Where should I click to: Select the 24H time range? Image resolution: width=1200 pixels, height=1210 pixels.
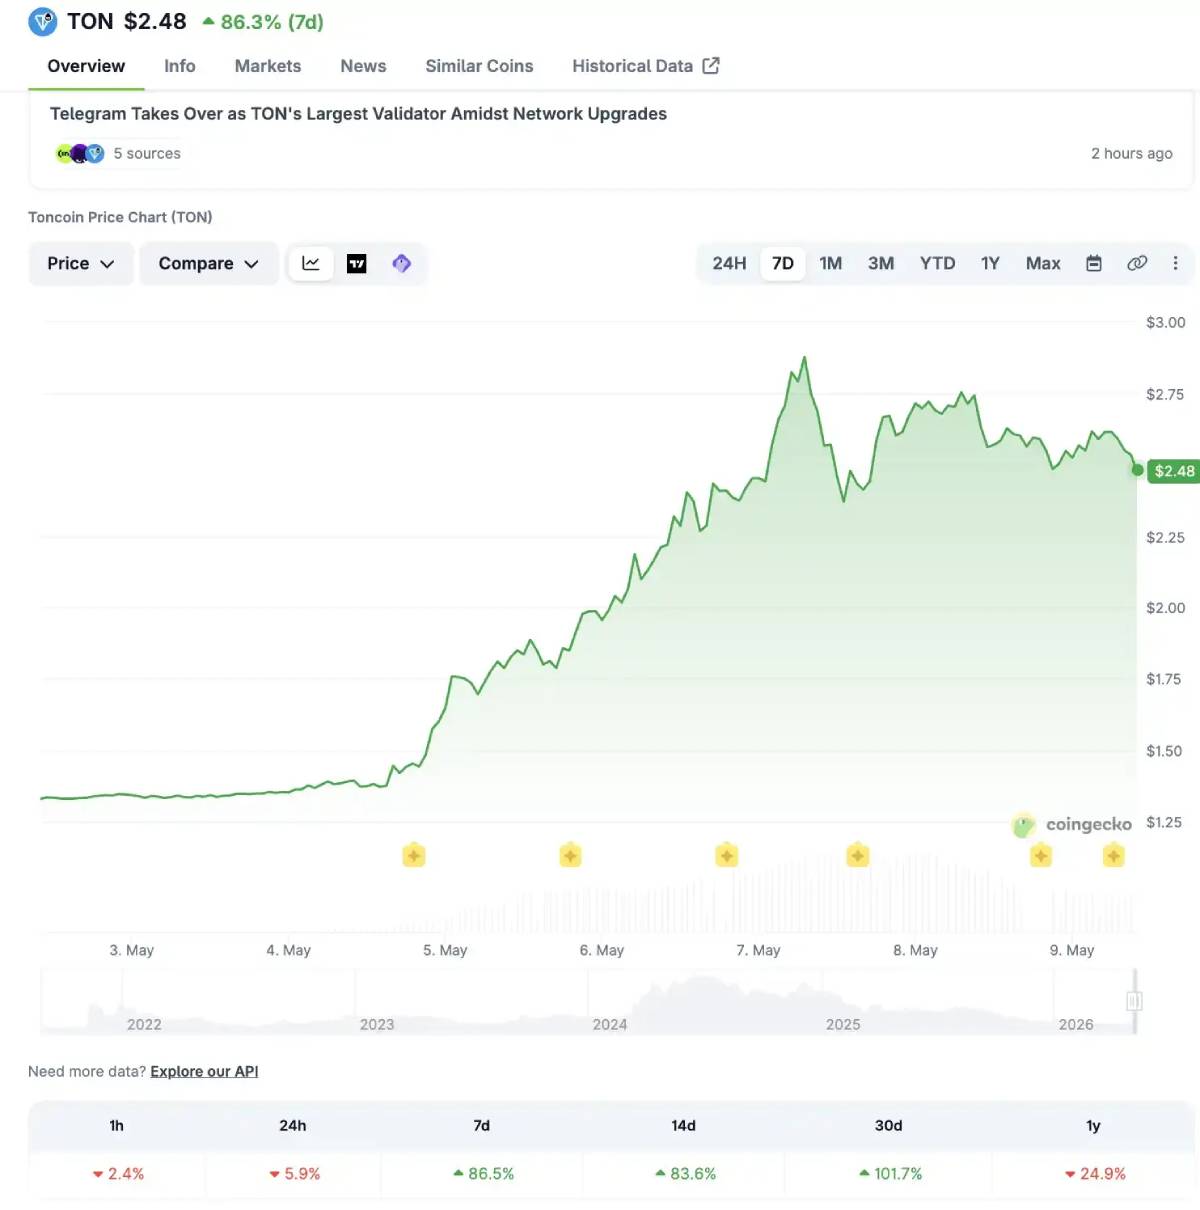coord(729,263)
